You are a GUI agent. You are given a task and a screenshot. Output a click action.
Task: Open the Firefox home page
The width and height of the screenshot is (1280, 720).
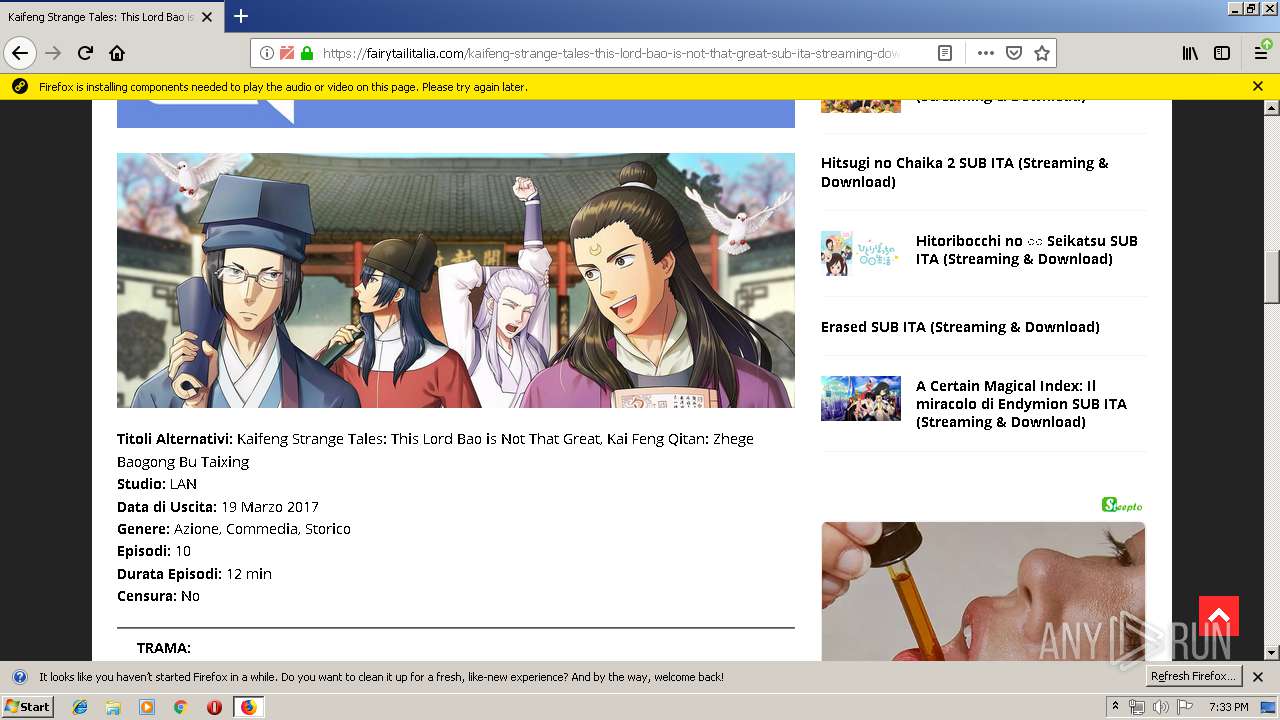click(117, 53)
